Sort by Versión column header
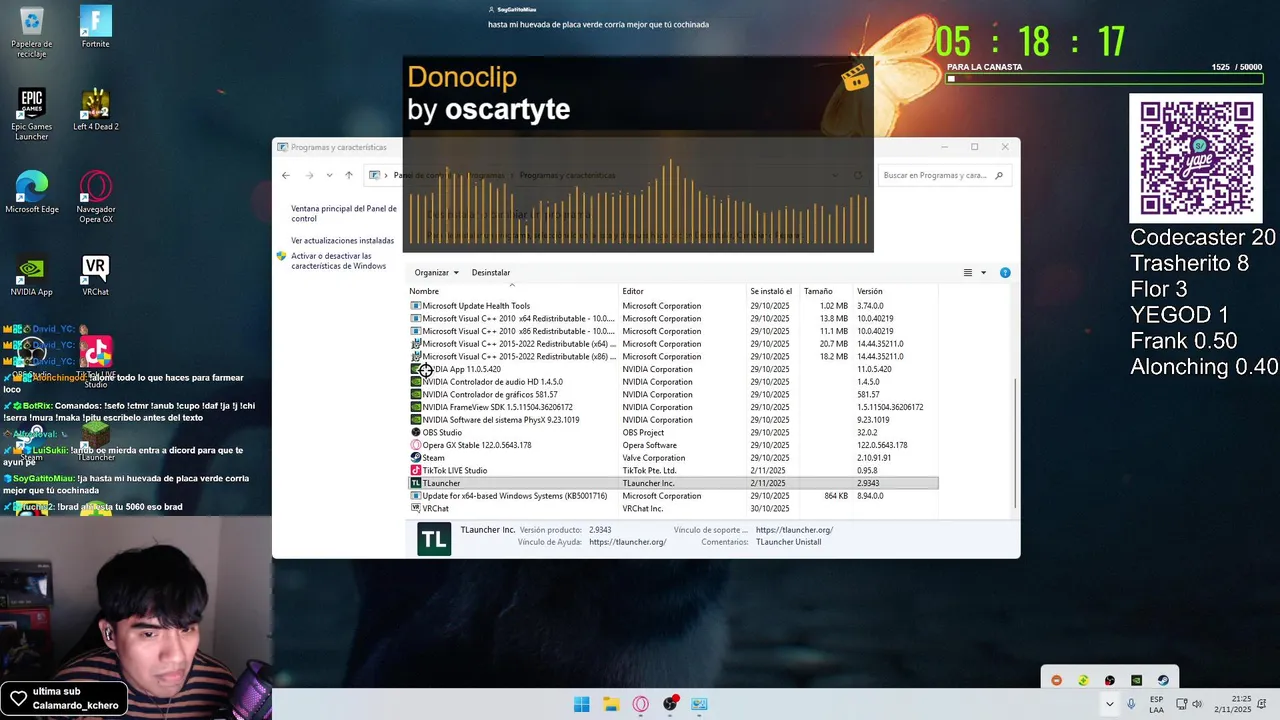This screenshot has width=1280, height=720. click(x=896, y=291)
